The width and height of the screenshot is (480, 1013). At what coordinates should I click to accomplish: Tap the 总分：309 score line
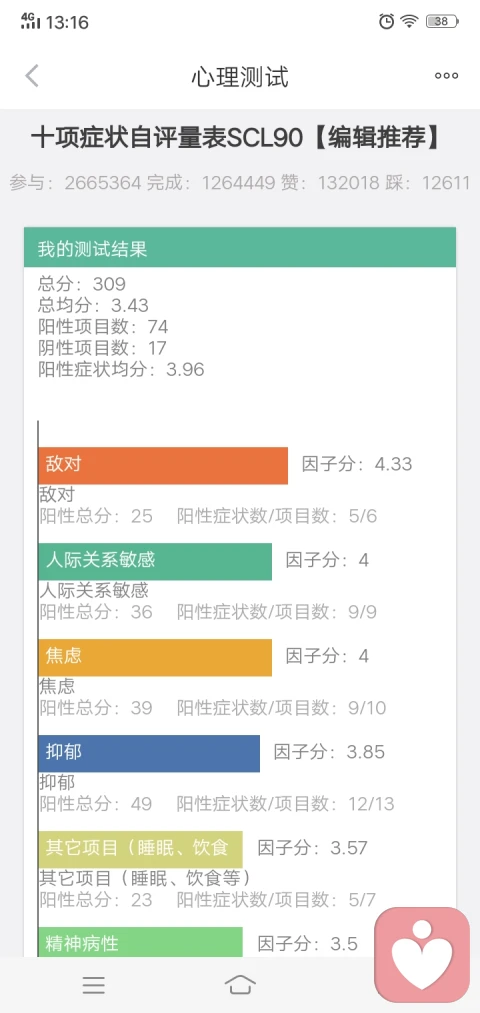(82, 284)
